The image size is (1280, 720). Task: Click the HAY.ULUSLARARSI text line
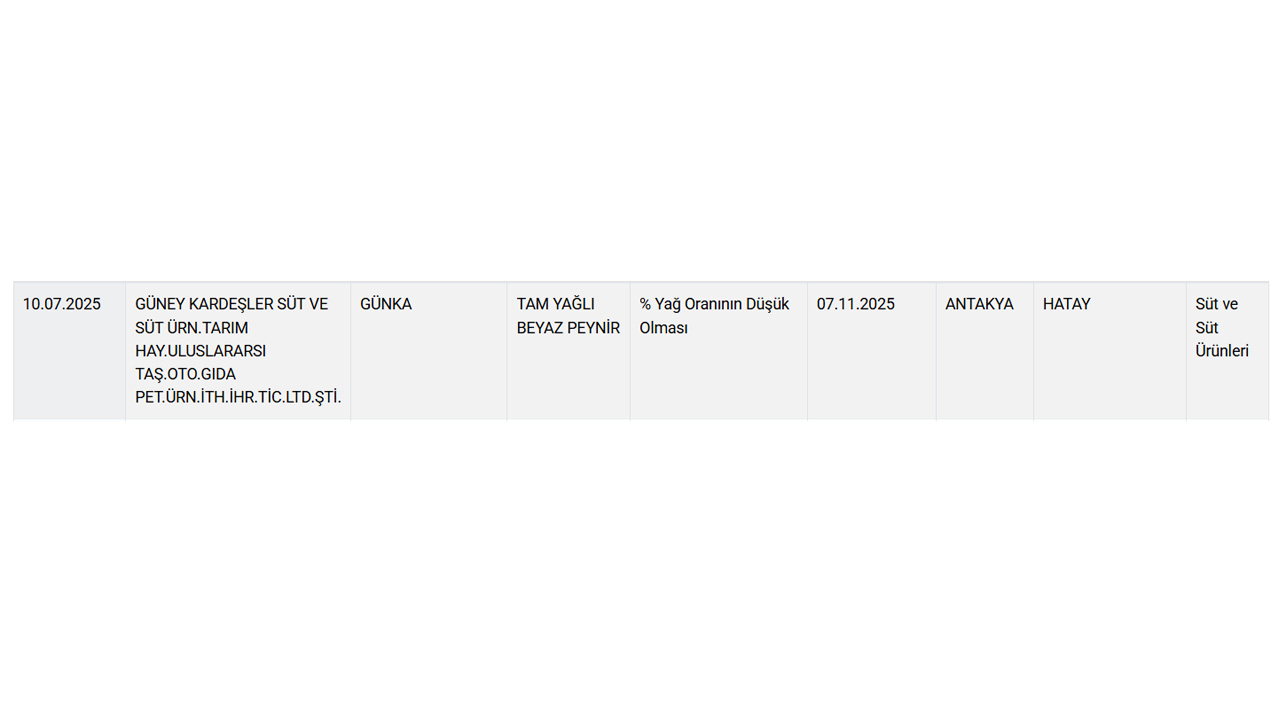(x=200, y=351)
